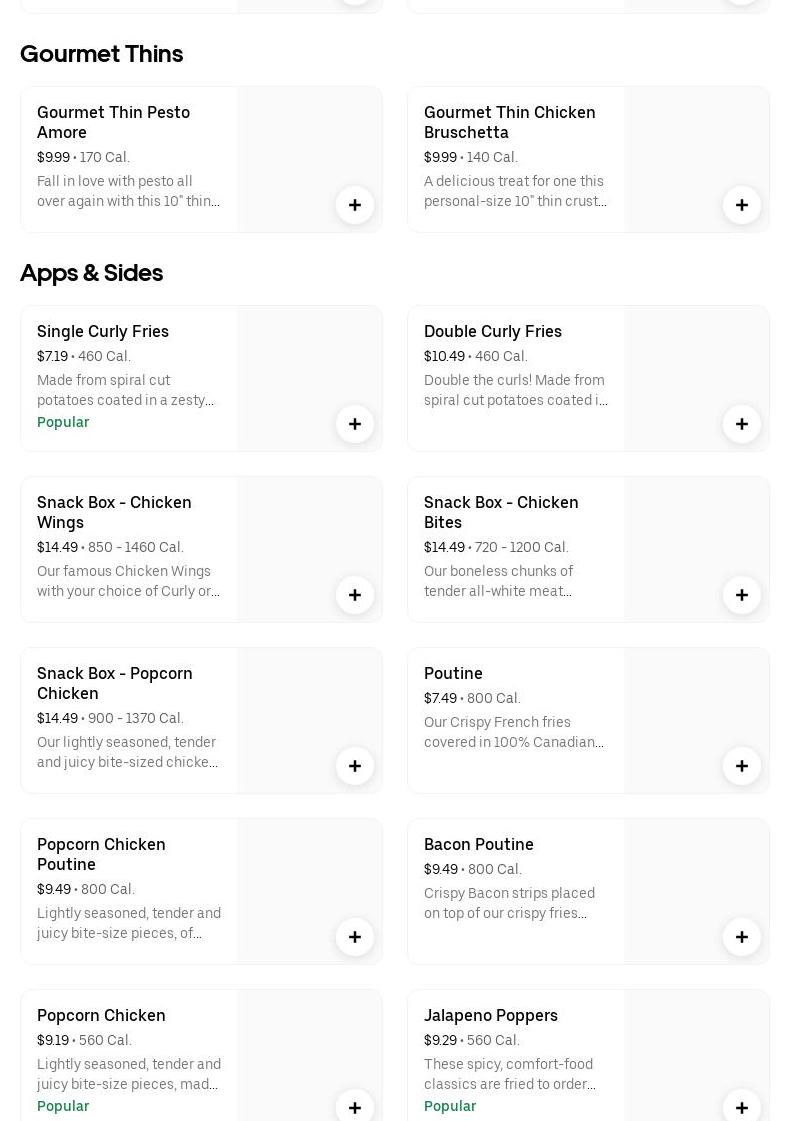Open the Single Curly Fries item title
Screen dimensions: 804x1121
click(x=103, y=331)
